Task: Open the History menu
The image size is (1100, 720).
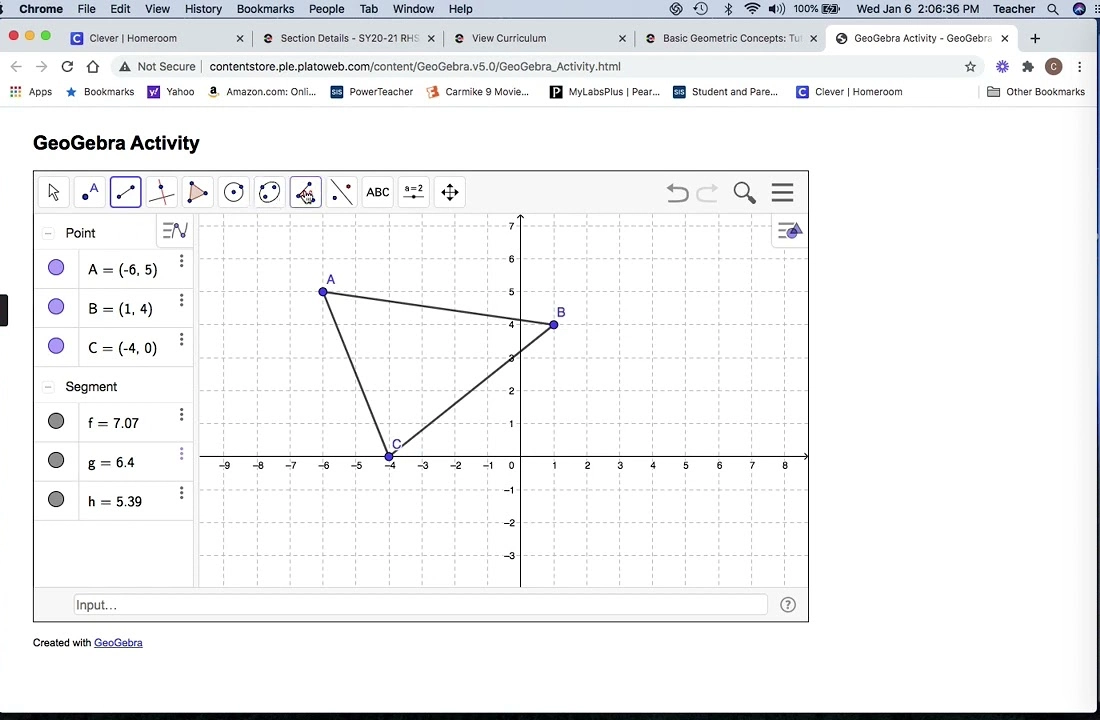Action: click(203, 9)
